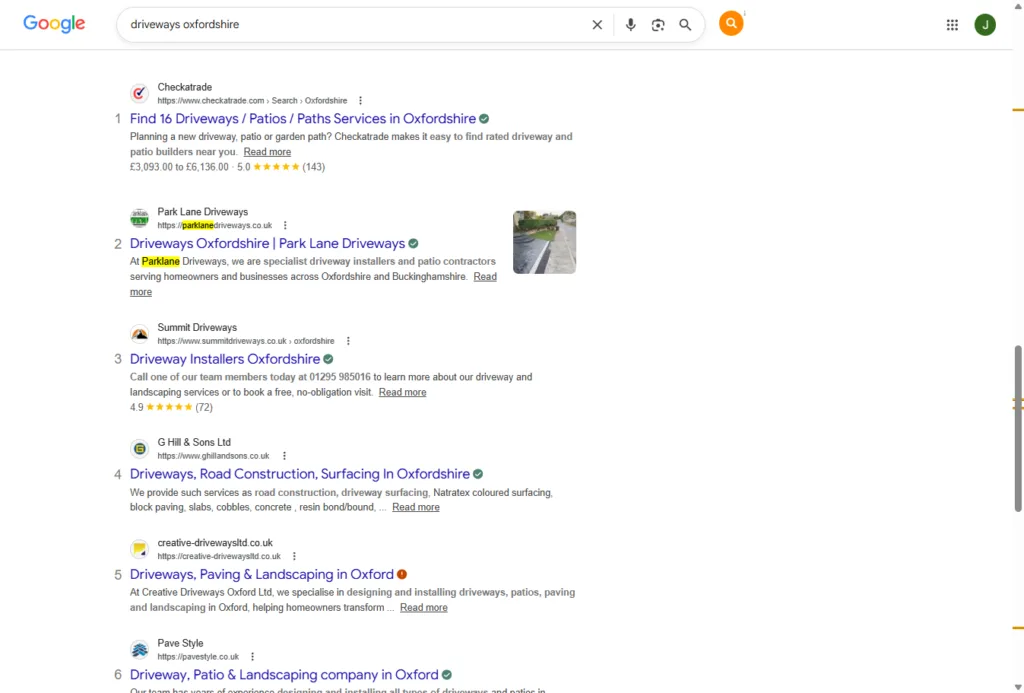Clear the search query with X
This screenshot has width=1024, height=693.
pyautogui.click(x=597, y=25)
